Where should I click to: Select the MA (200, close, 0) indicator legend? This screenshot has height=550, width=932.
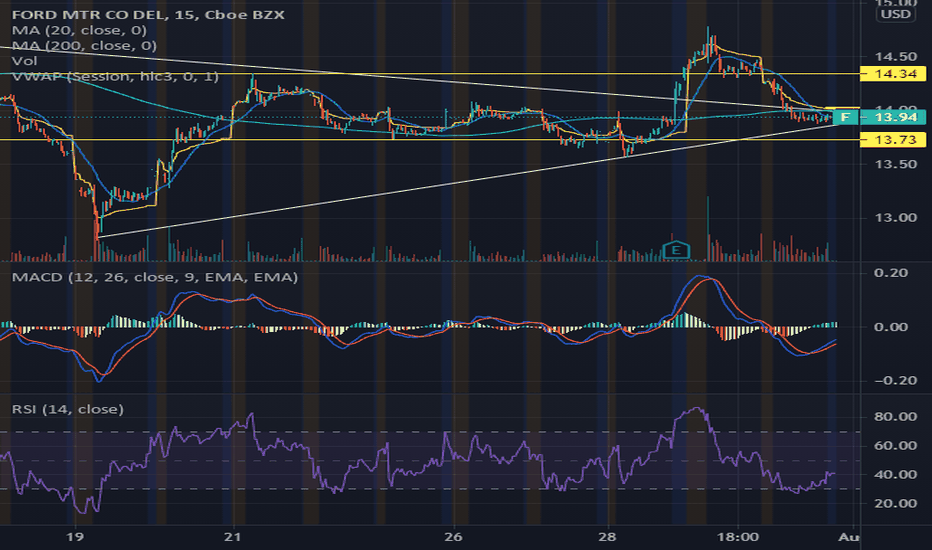point(84,45)
